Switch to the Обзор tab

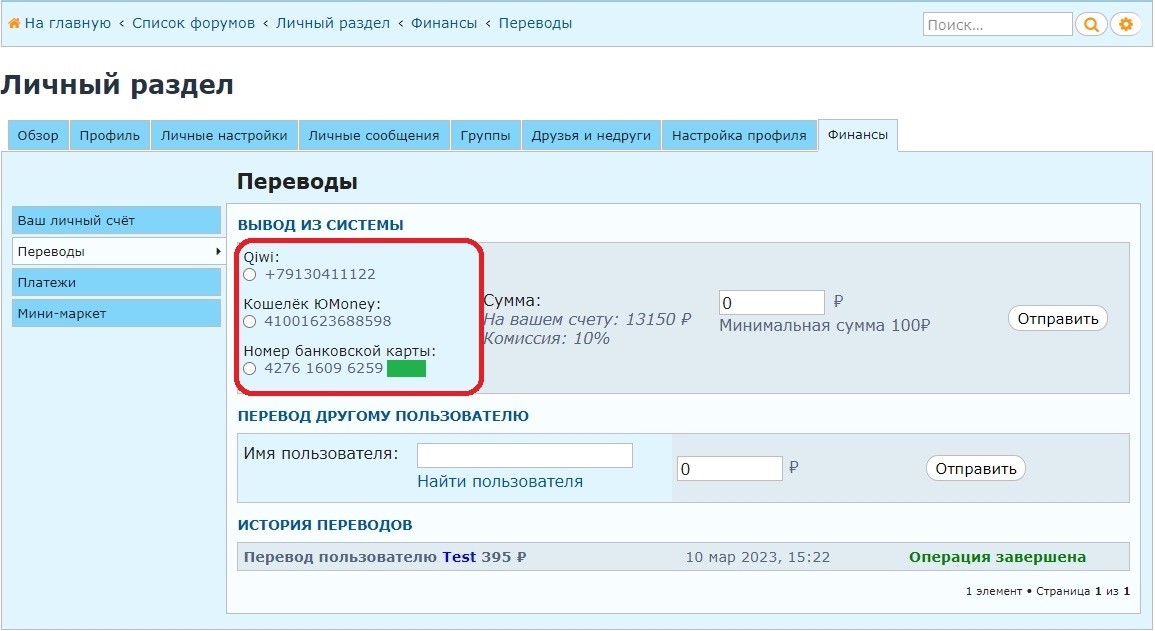[38, 136]
